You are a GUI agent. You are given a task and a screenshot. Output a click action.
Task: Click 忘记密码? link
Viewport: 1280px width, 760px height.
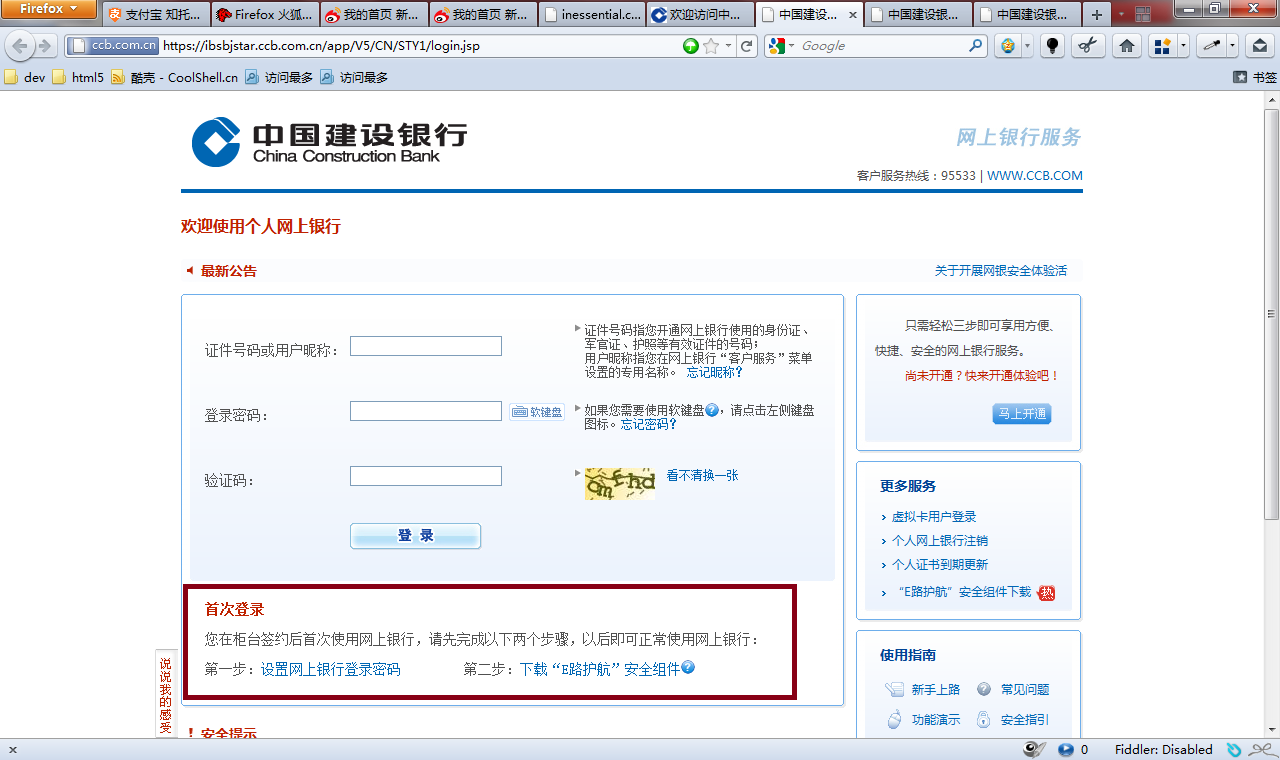point(649,424)
